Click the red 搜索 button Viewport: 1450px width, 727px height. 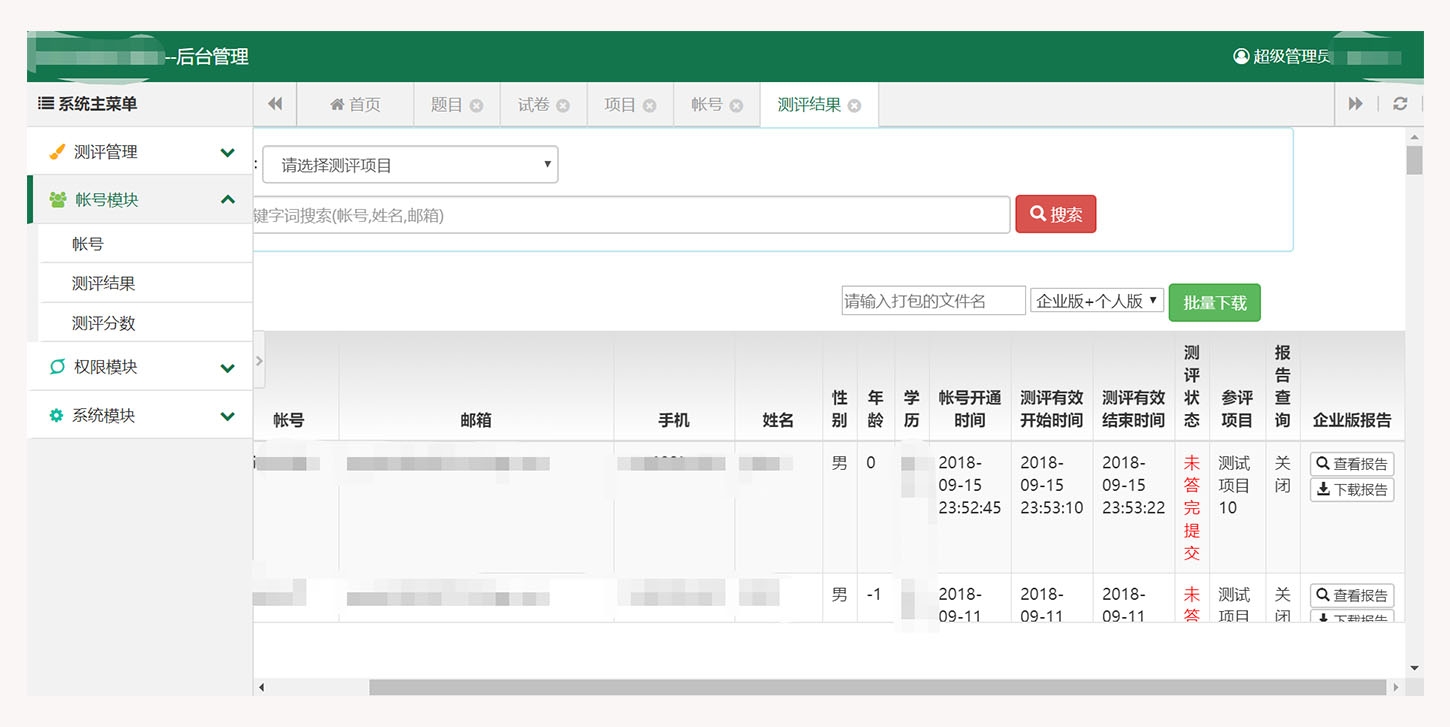(x=1055, y=214)
